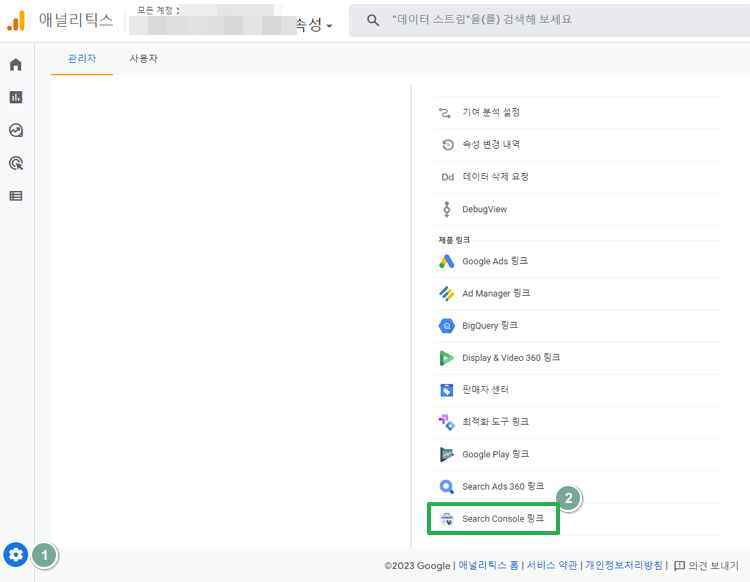Image resolution: width=750 pixels, height=582 pixels.
Task: Click the Search Console icon
Action: point(447,519)
